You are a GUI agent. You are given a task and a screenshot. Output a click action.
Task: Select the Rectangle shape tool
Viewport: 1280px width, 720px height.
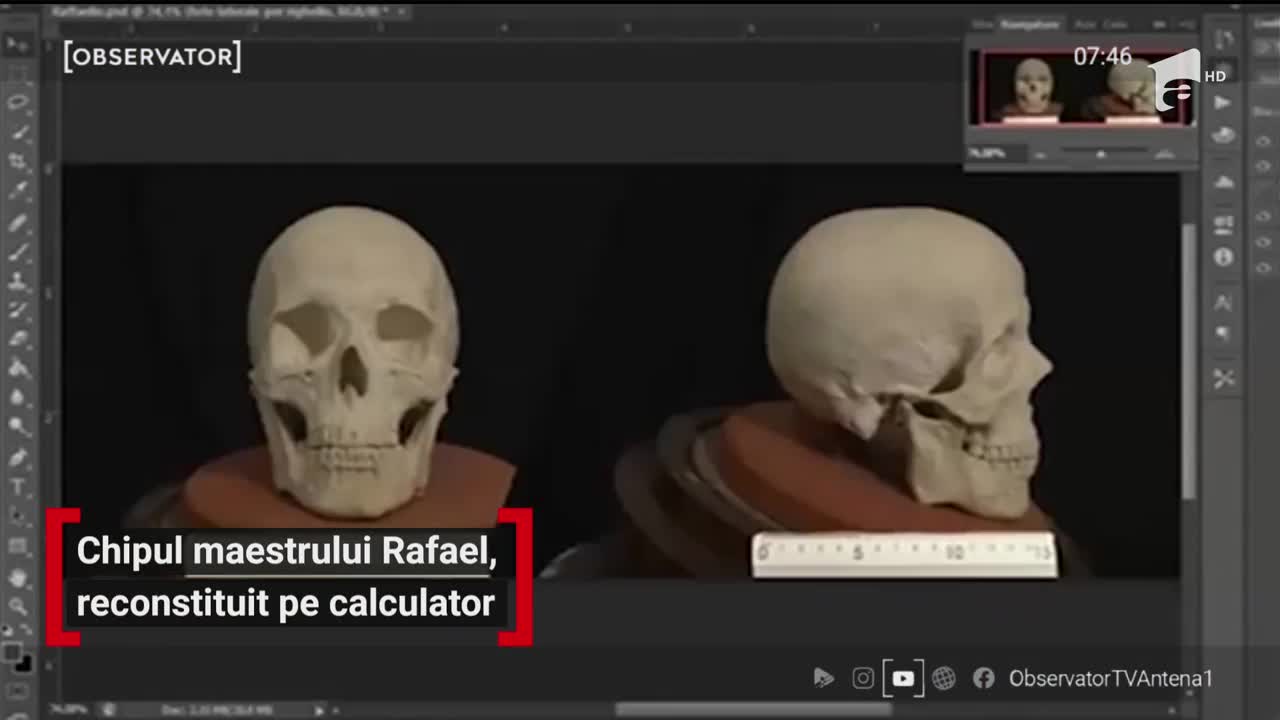click(x=17, y=546)
